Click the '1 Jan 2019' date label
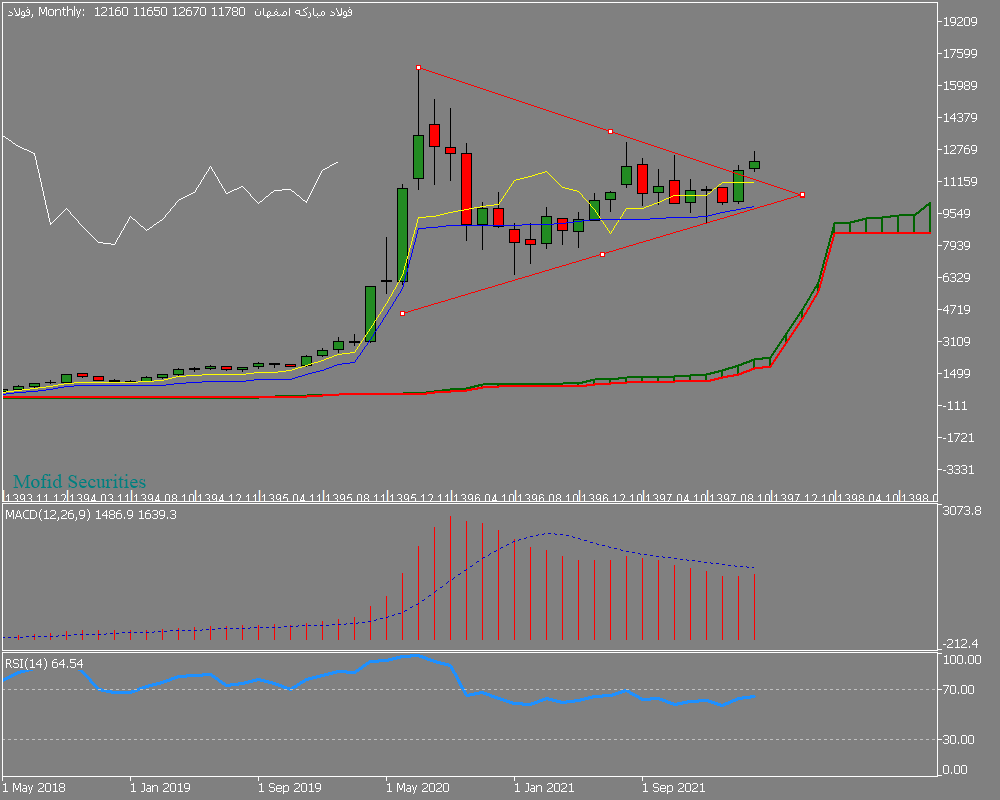 [x=160, y=787]
